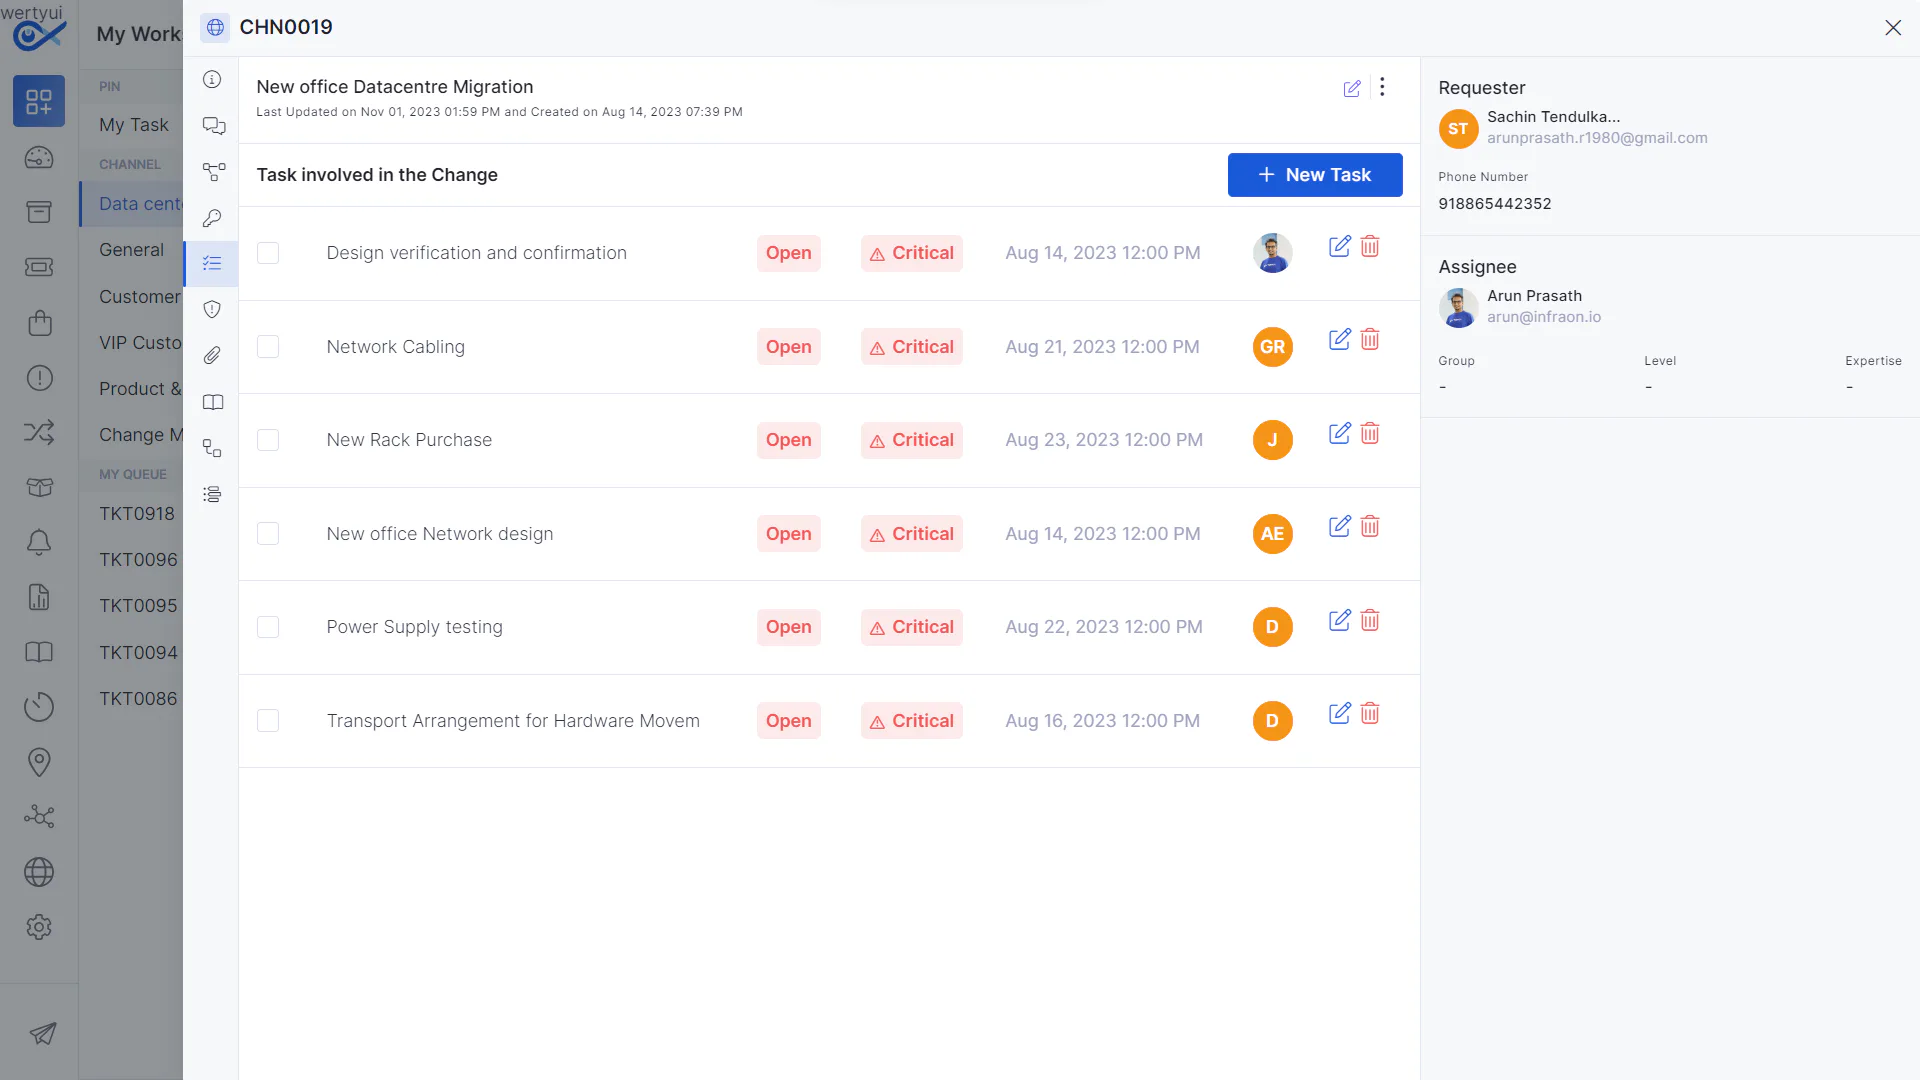1920x1080 pixels.
Task: Open the attachments paperclip icon
Action: [x=212, y=356]
